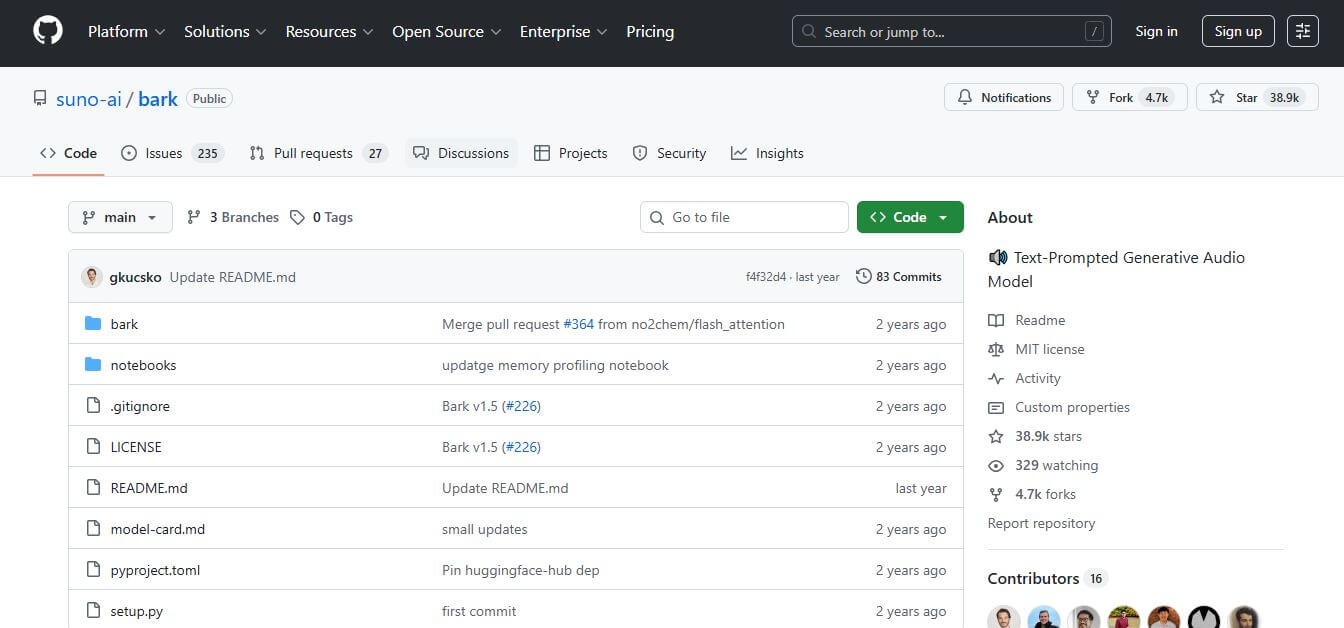The image size is (1344, 628).
Task: Expand the main branch dropdown
Action: pyautogui.click(x=120, y=217)
